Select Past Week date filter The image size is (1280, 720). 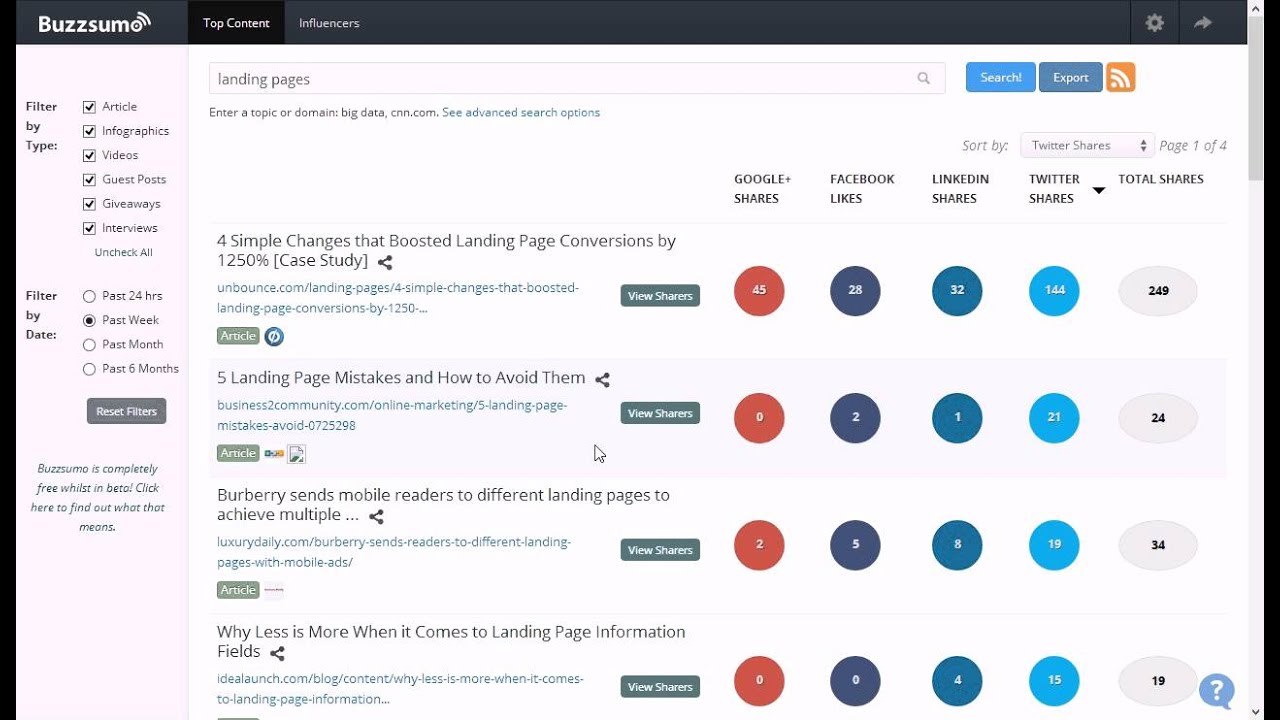pos(89,320)
